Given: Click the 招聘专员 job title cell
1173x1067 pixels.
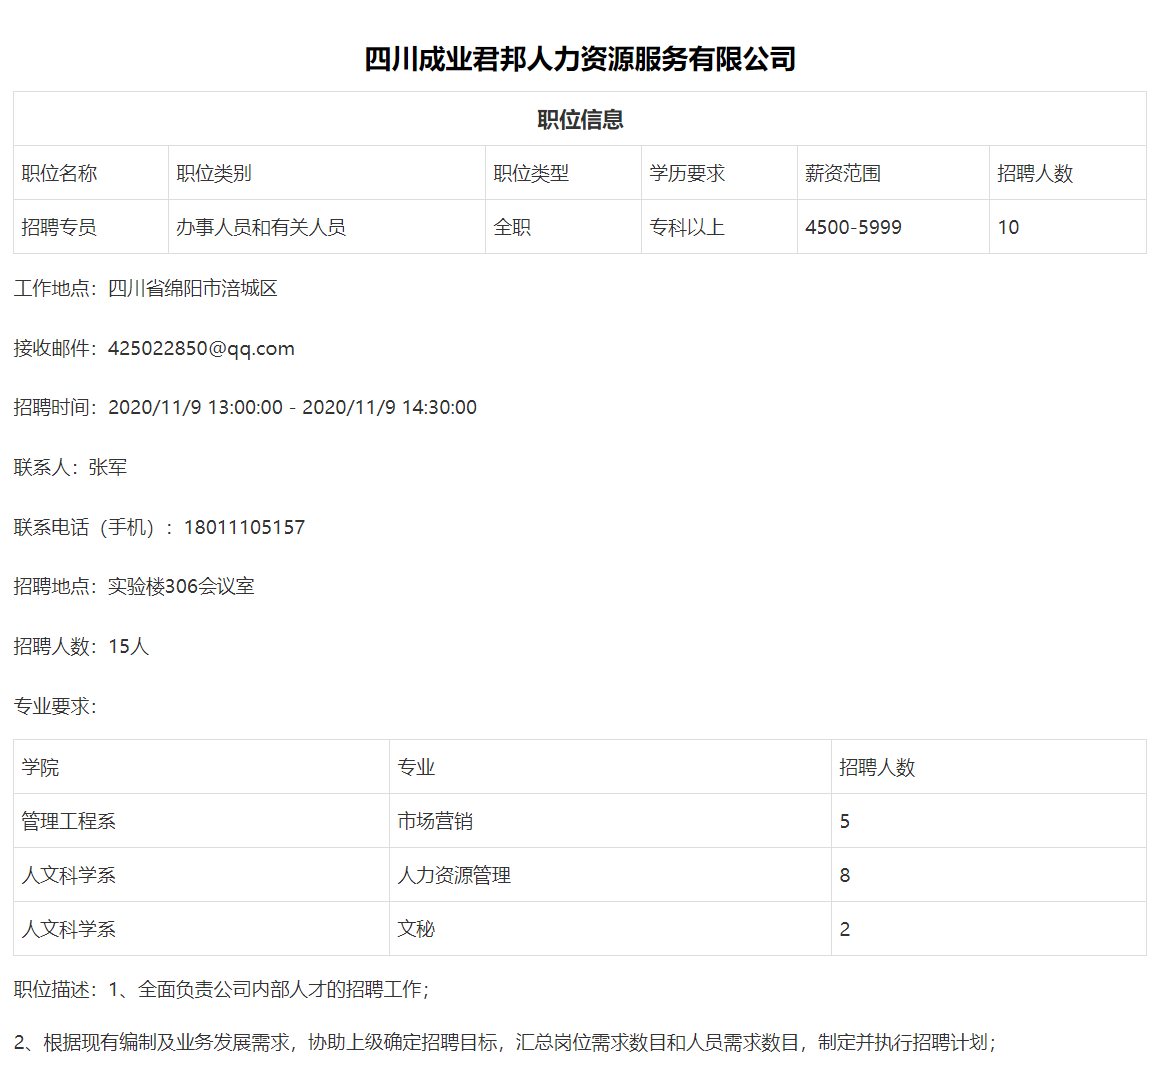Looking at the screenshot, I should pos(59,227).
